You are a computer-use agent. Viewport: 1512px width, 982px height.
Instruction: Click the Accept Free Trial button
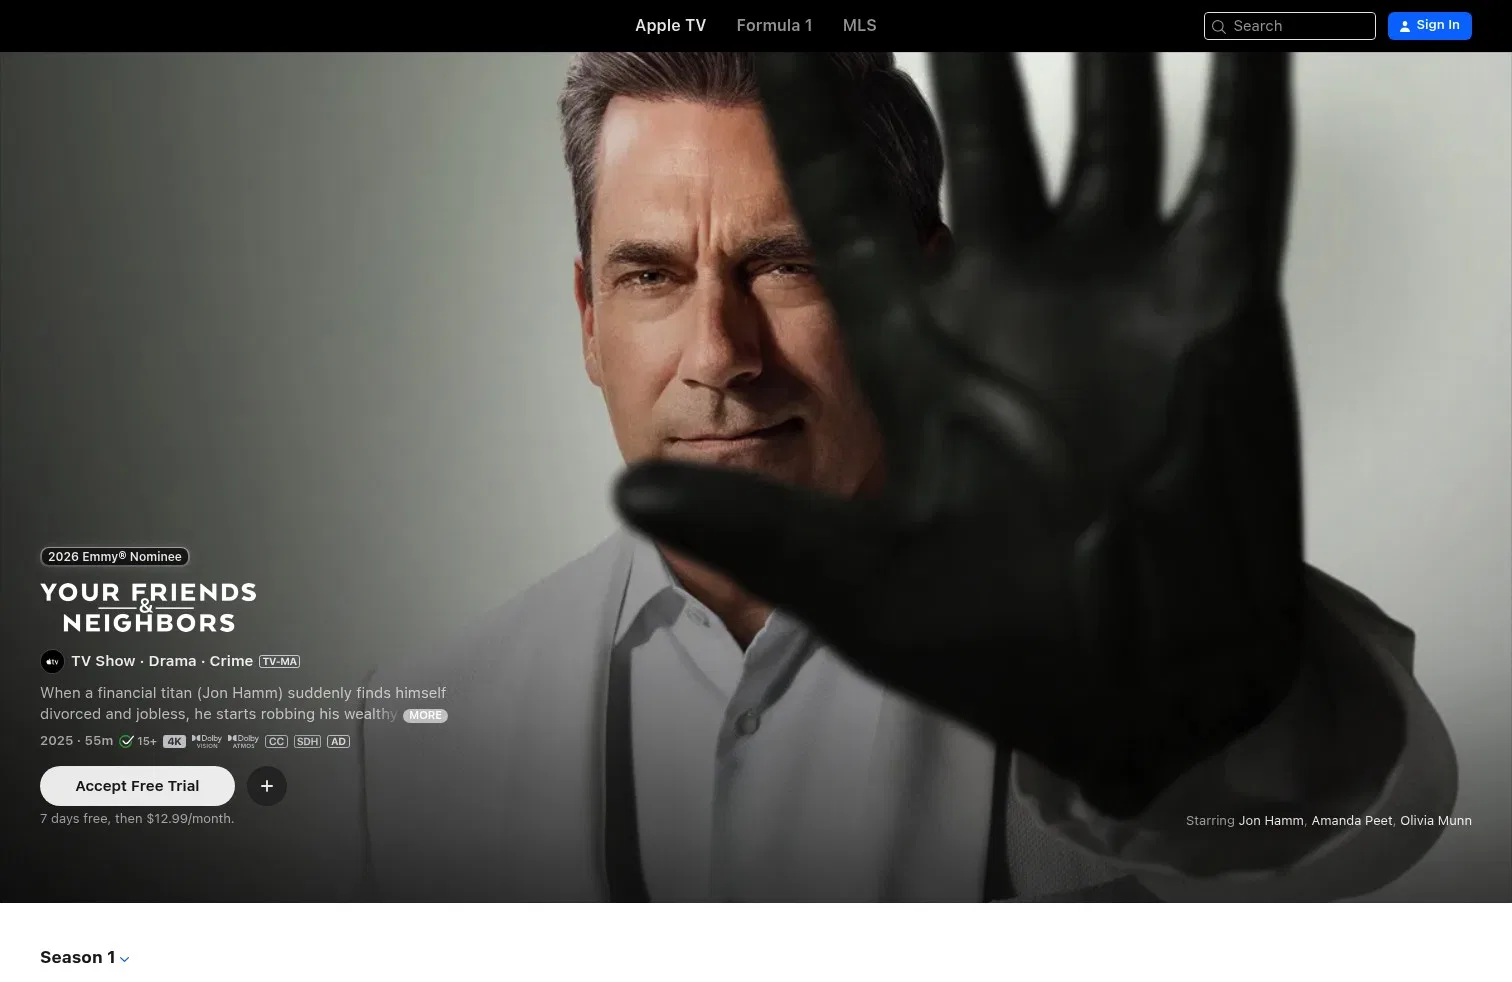[x=137, y=786]
